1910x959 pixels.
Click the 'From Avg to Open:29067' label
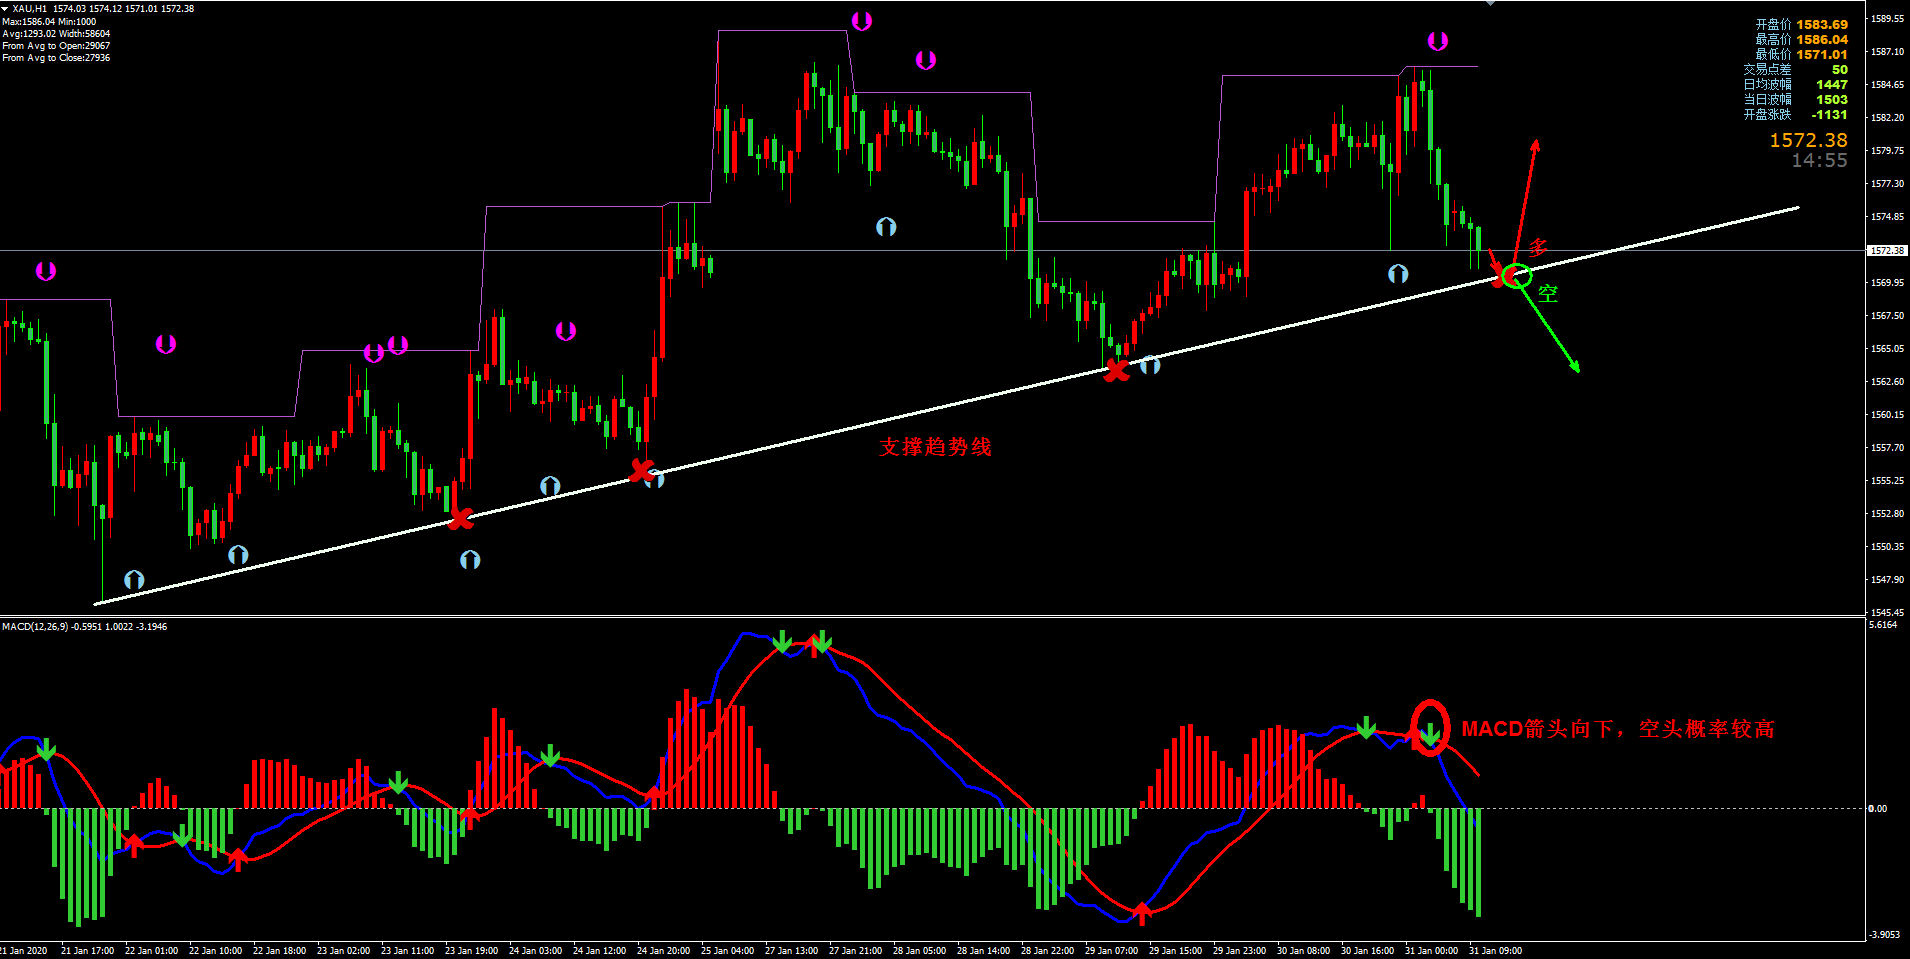point(56,45)
